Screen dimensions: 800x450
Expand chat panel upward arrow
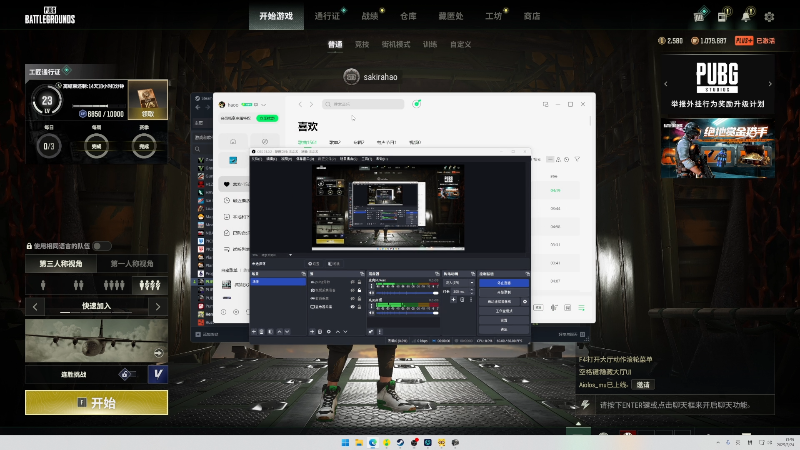click(x=578, y=423)
